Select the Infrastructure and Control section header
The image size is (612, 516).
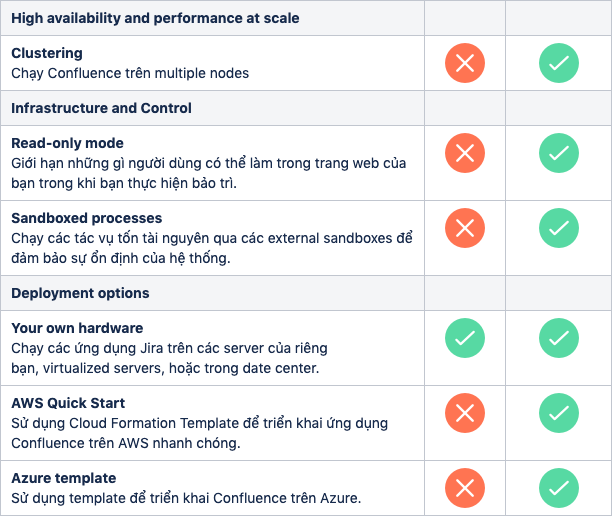(101, 108)
